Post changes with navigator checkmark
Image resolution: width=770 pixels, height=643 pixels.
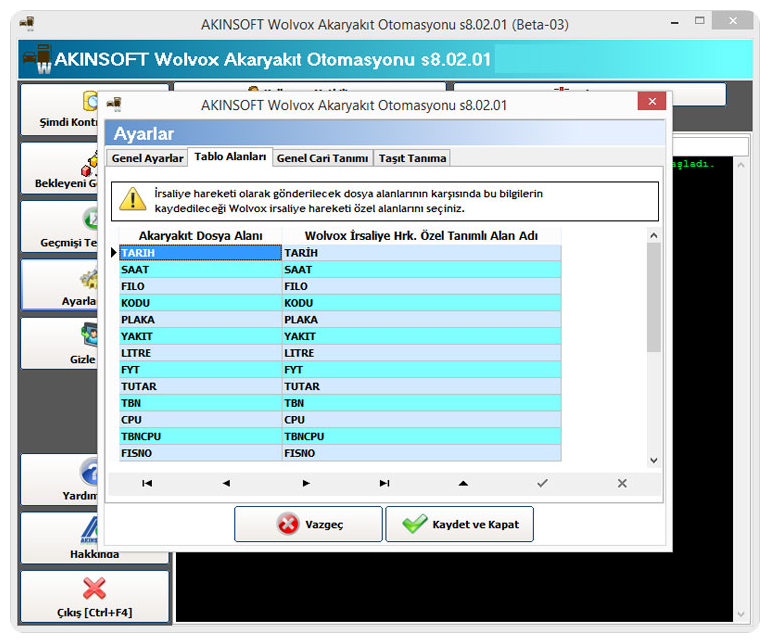542,483
